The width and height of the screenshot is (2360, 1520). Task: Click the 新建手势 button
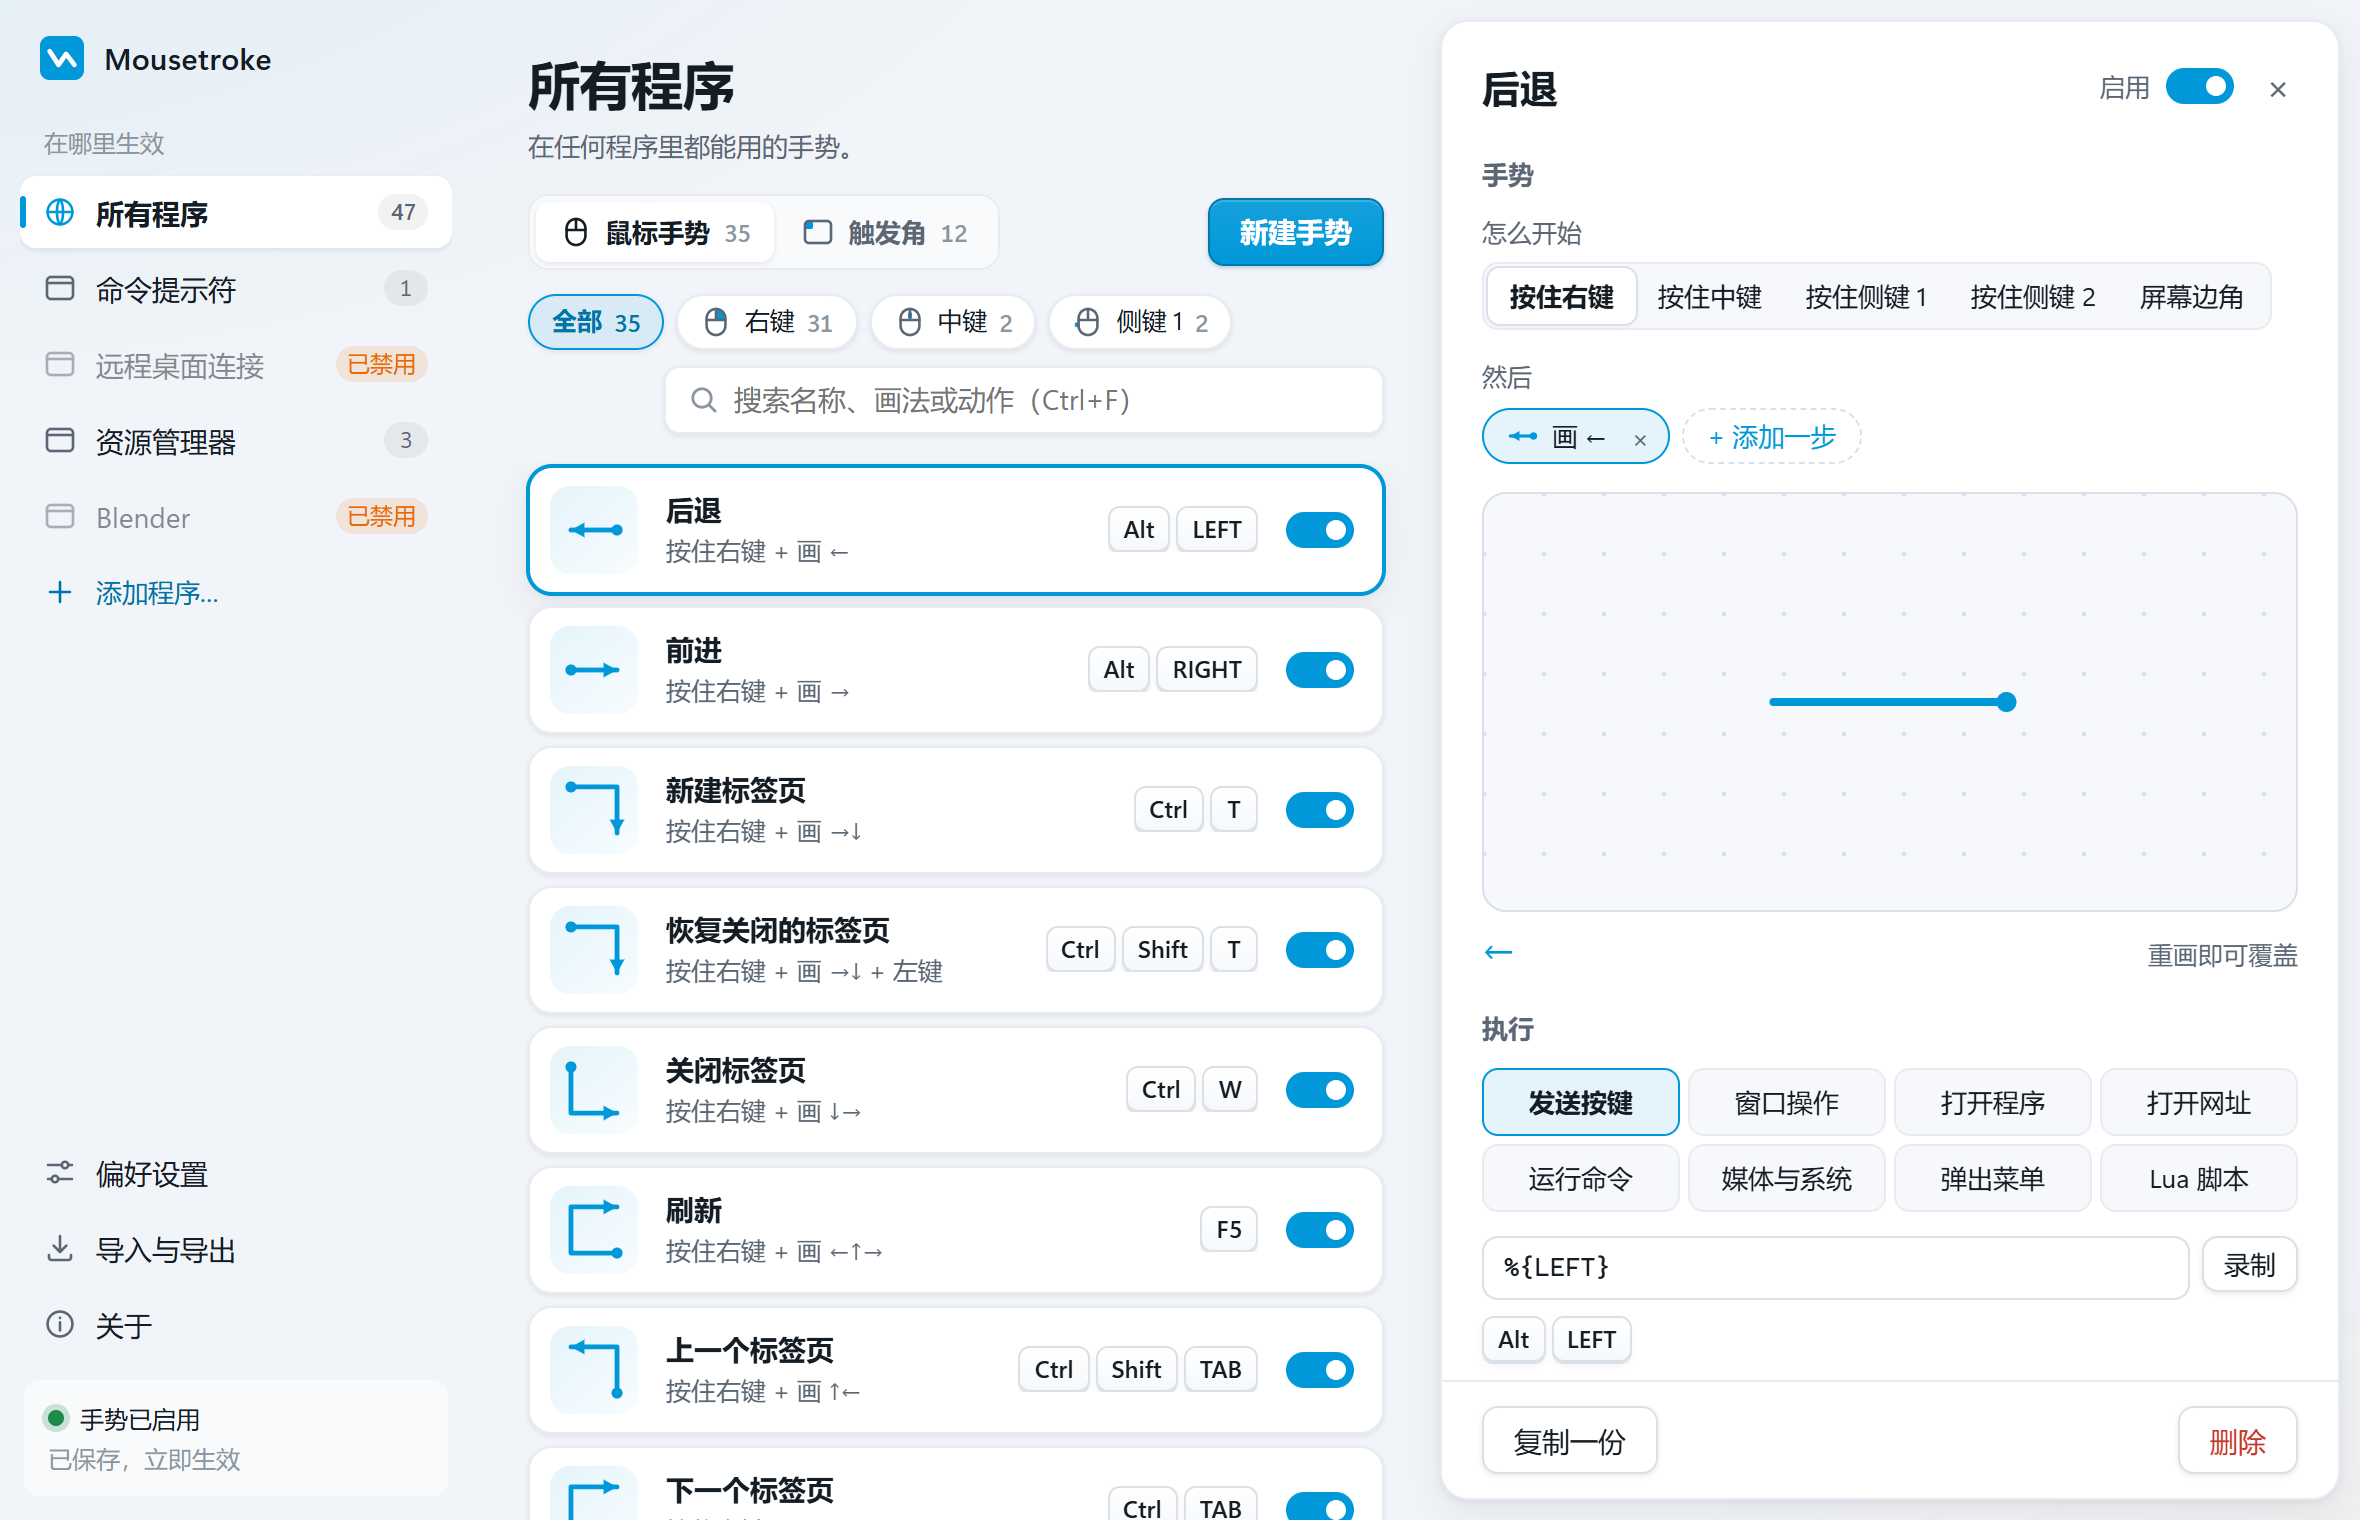click(1295, 232)
